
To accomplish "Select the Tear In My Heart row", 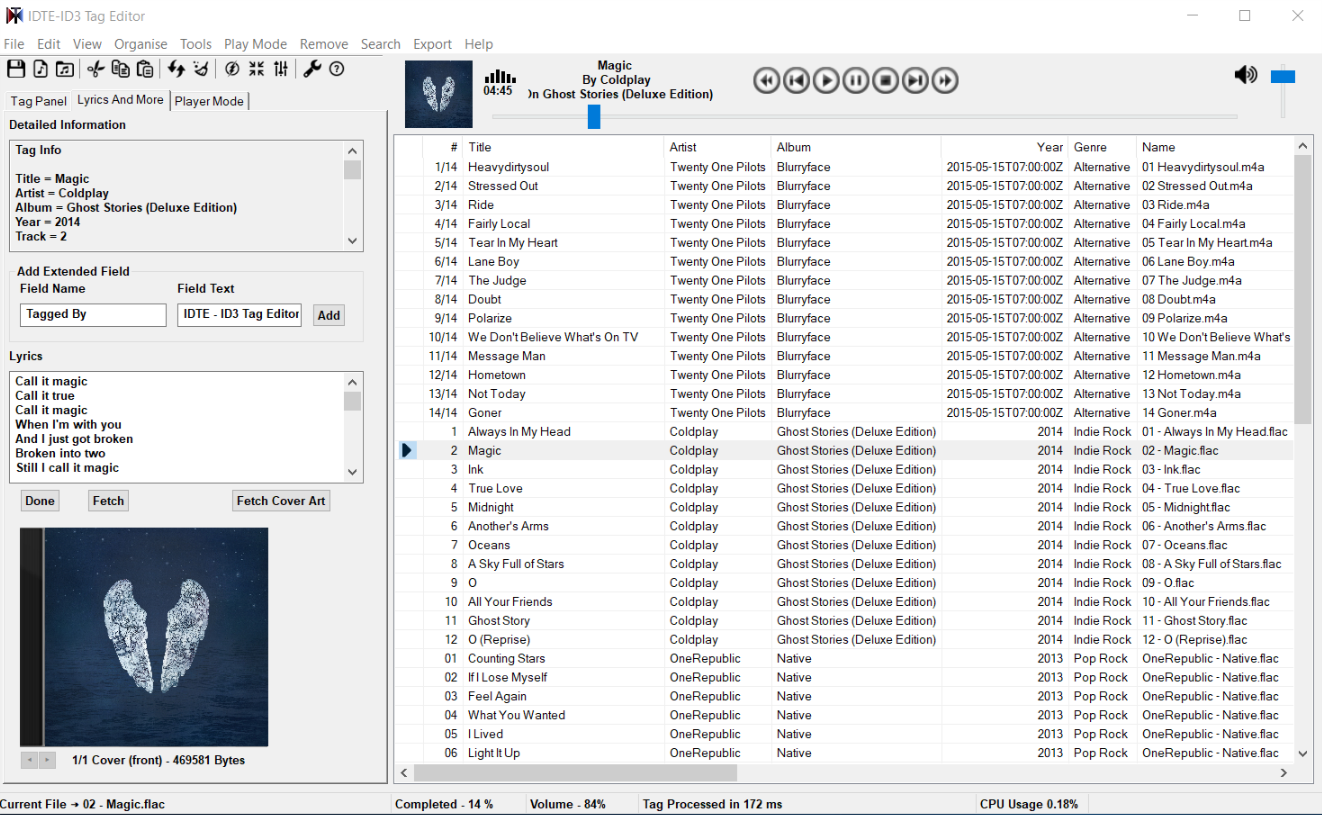I will pyautogui.click(x=843, y=243).
